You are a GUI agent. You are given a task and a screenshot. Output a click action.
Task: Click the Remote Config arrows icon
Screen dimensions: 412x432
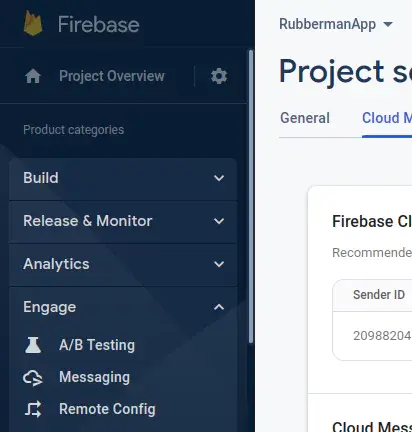tap(33, 409)
